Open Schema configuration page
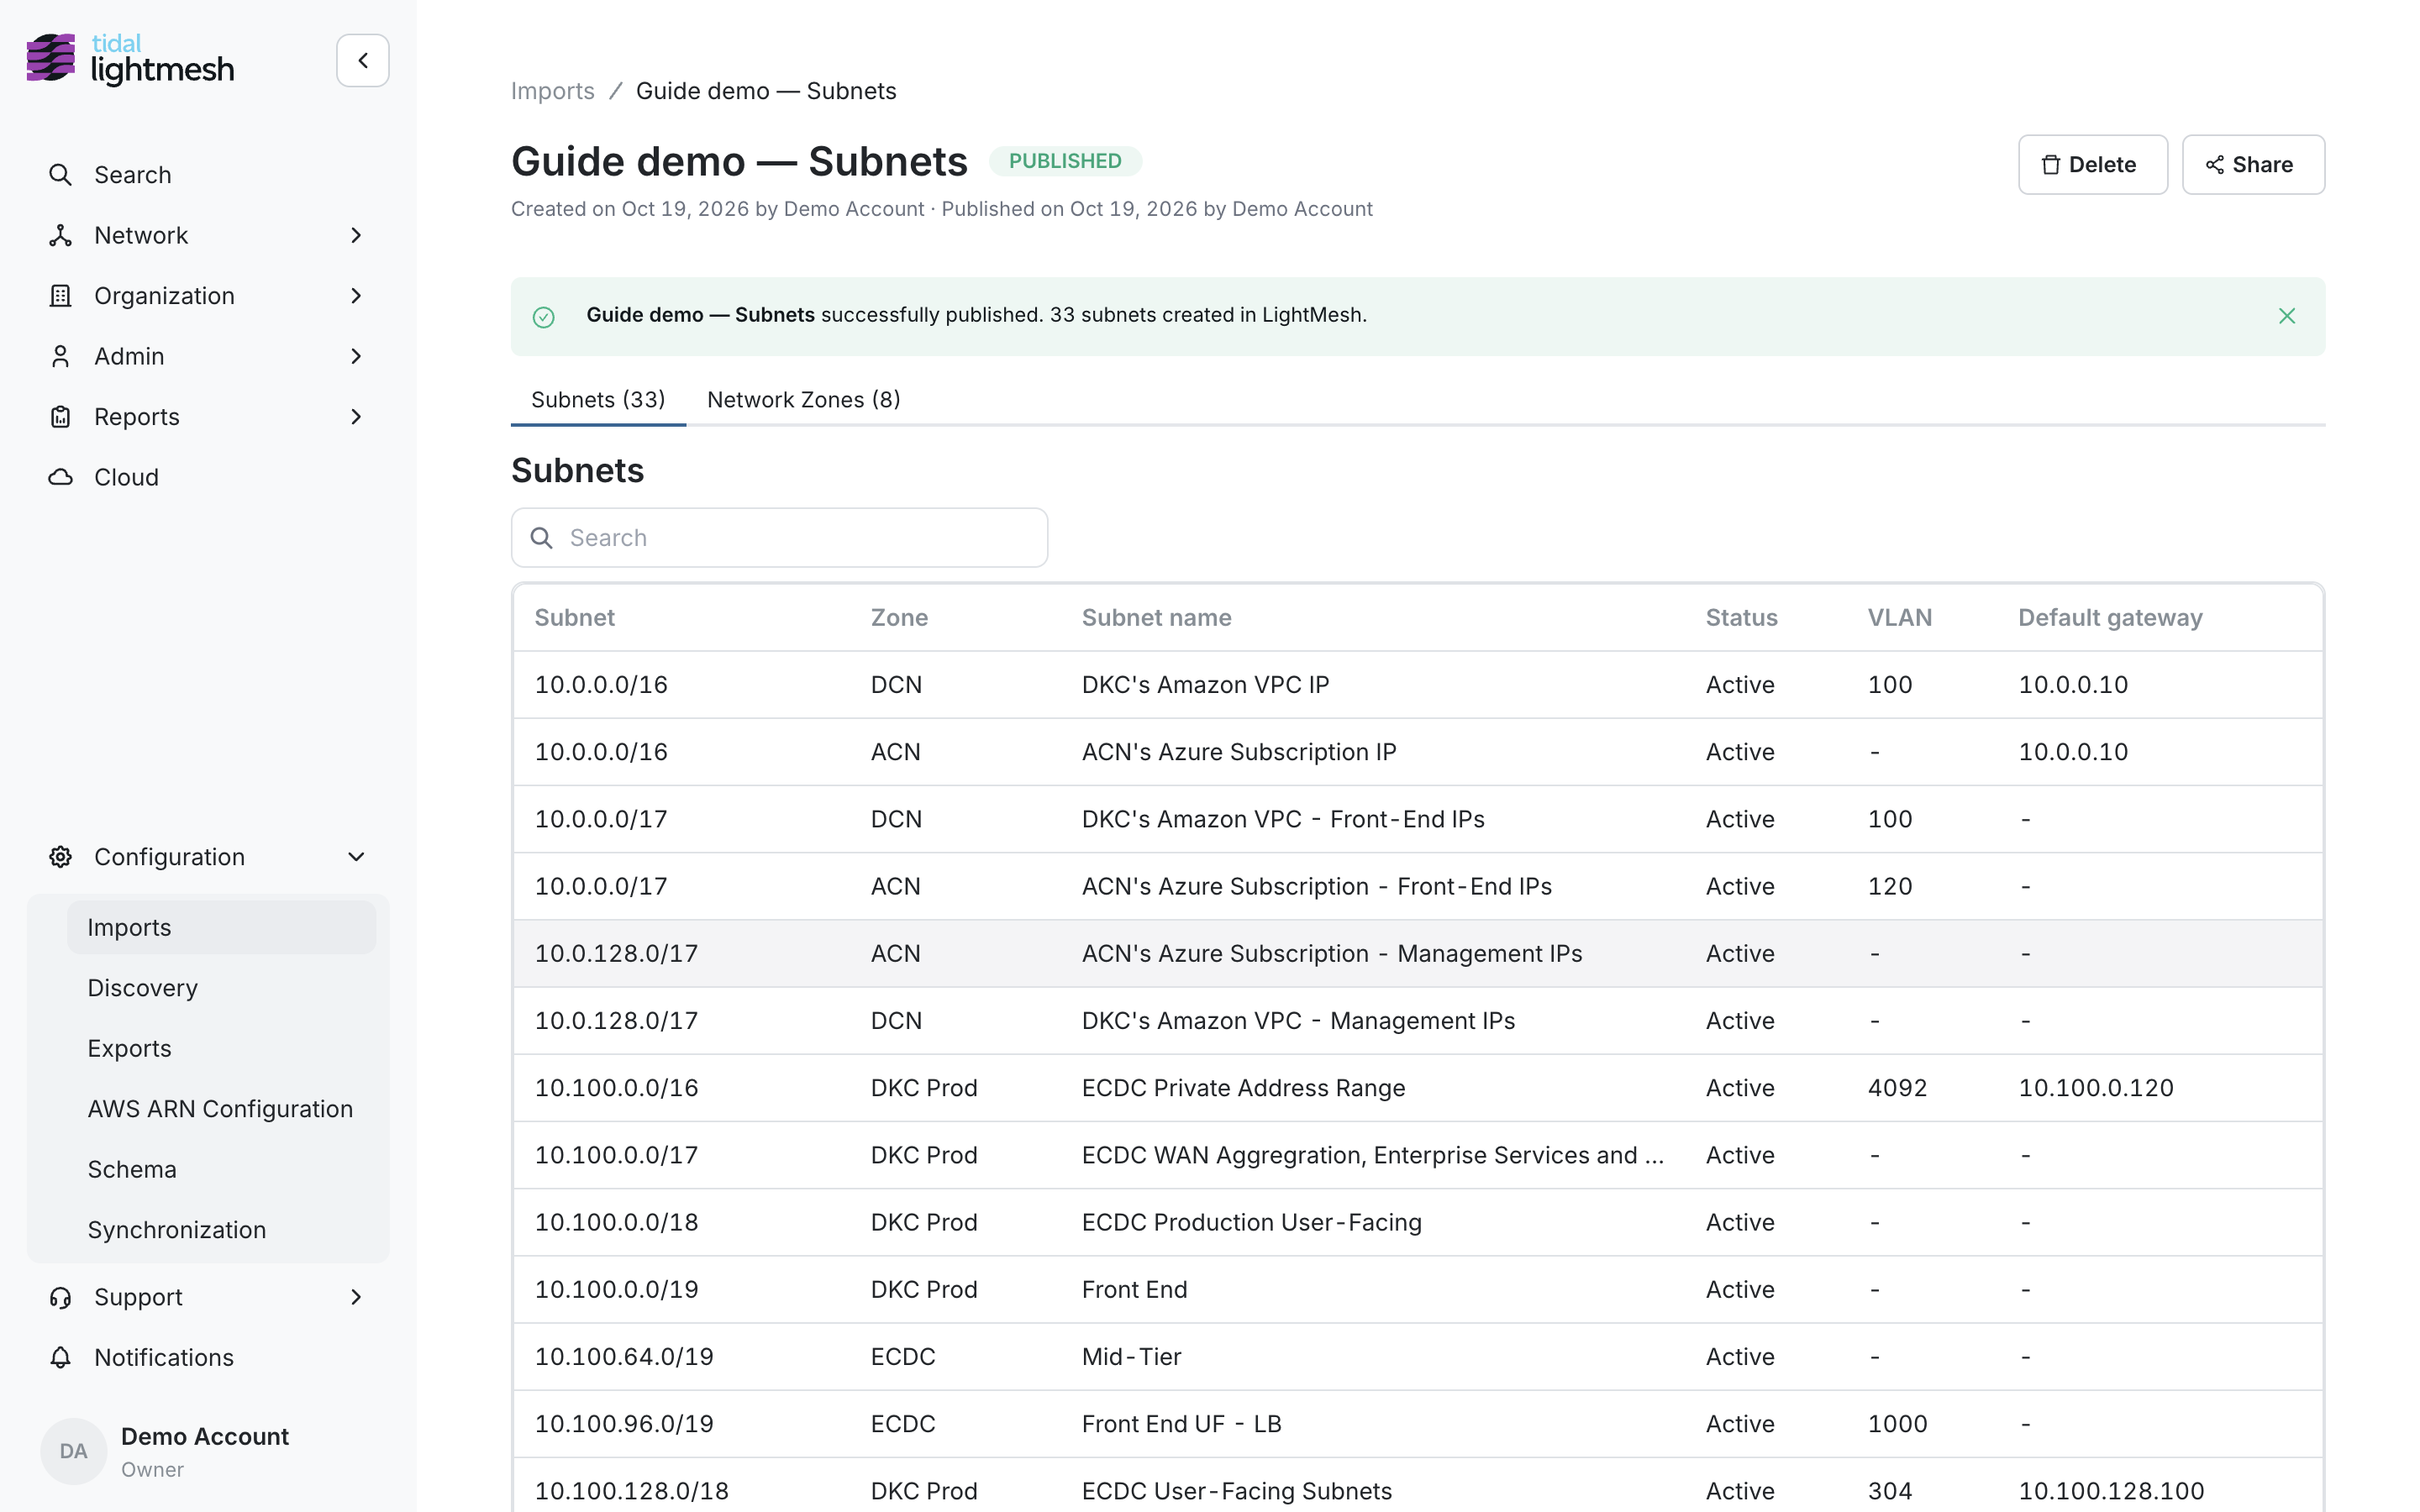This screenshot has height=1512, width=2420. pos(221,1169)
